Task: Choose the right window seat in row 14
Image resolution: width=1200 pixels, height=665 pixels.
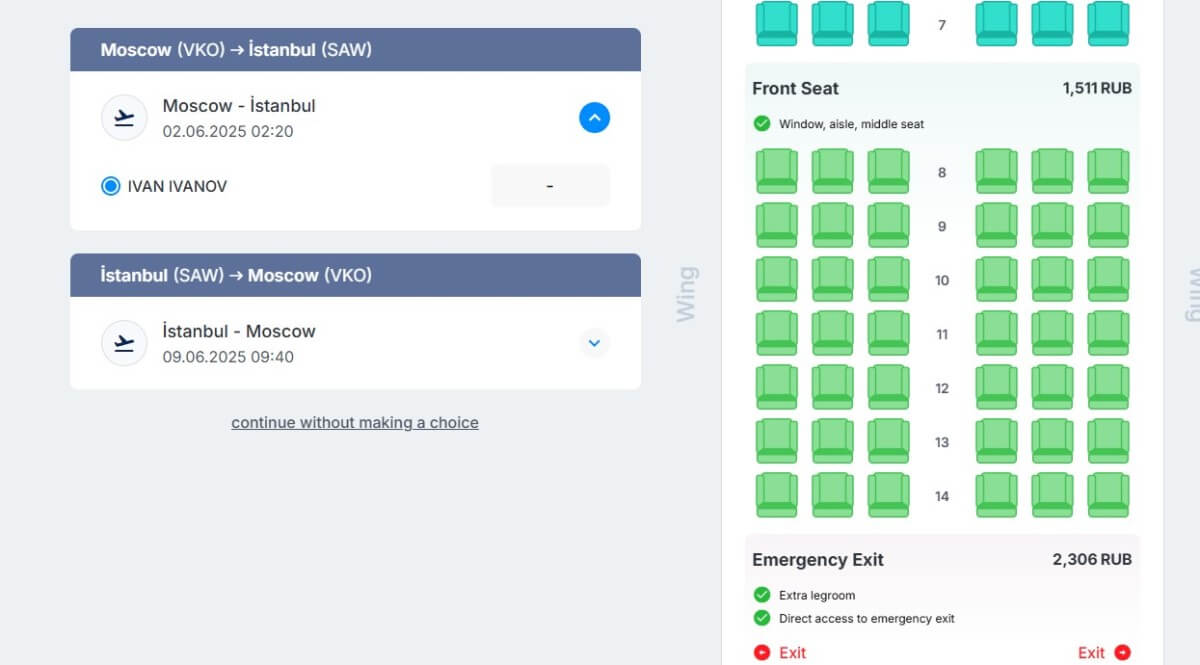Action: [1108, 495]
